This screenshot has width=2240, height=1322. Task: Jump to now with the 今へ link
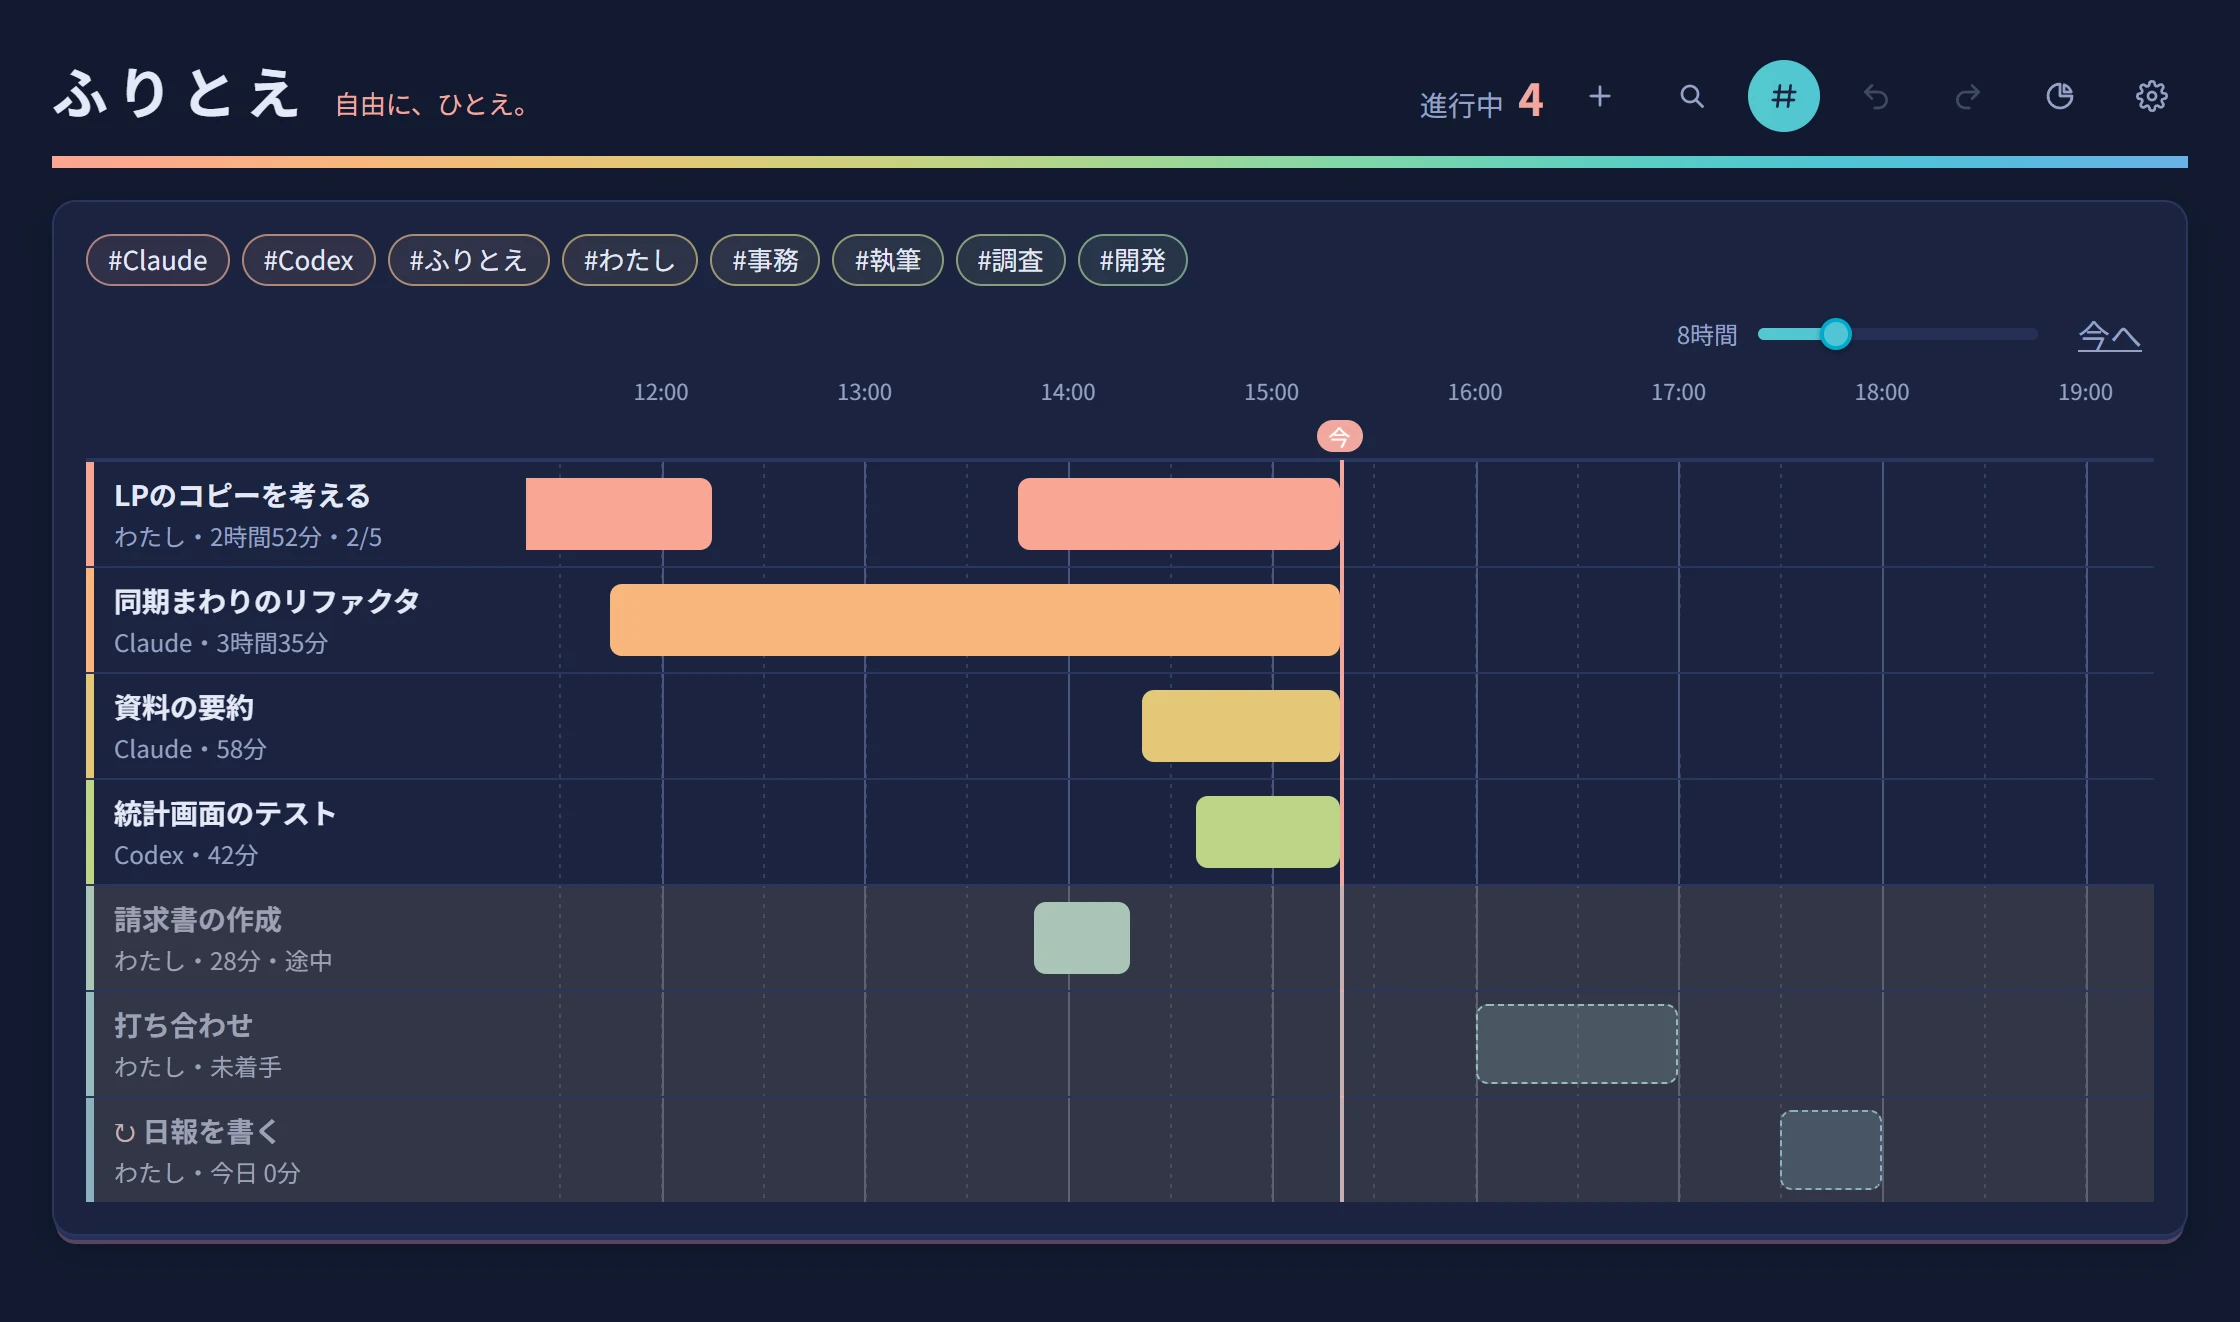2110,335
